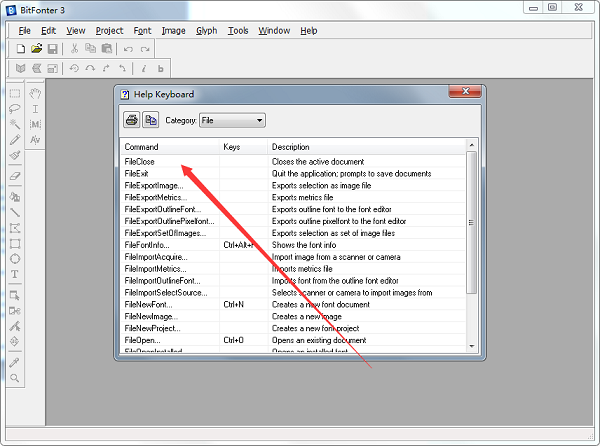This screenshot has width=600, height=446.
Task: Select the Eyedropper color picker tool
Action: [15, 362]
